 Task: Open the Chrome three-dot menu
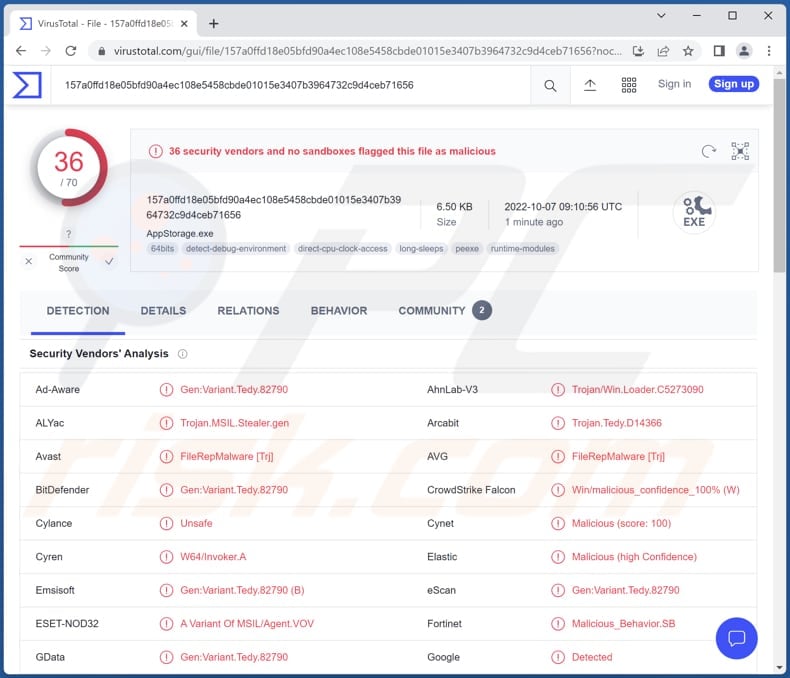coord(769,51)
